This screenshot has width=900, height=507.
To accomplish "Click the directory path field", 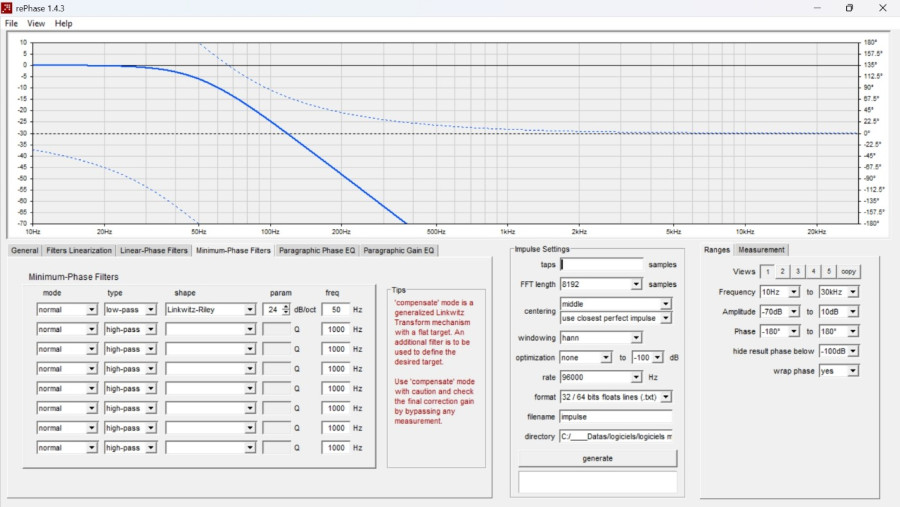I will pyautogui.click(x=616, y=436).
